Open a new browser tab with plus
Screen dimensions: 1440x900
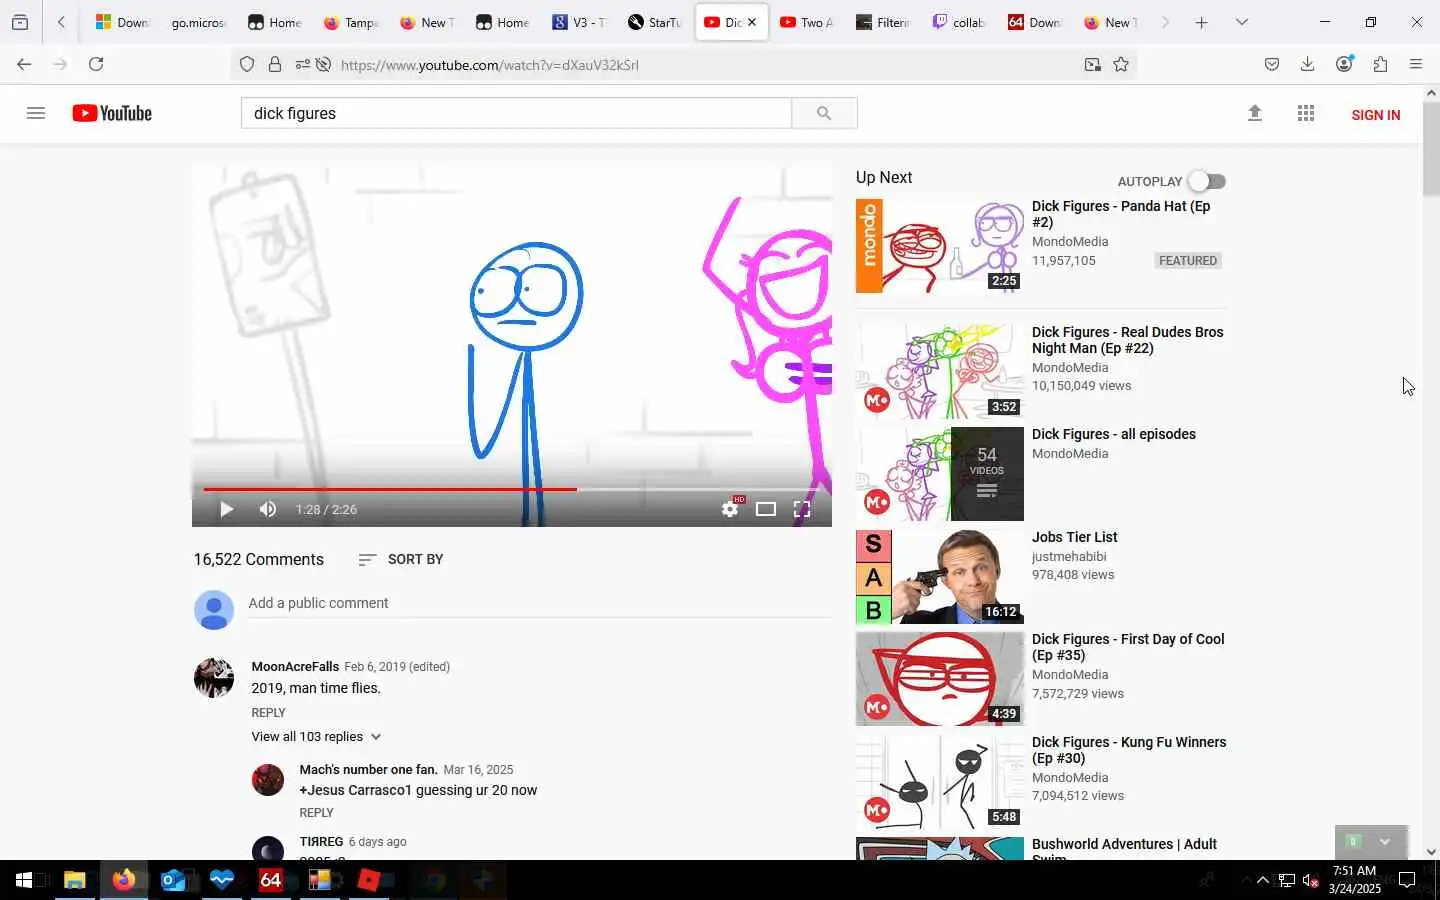(1202, 22)
